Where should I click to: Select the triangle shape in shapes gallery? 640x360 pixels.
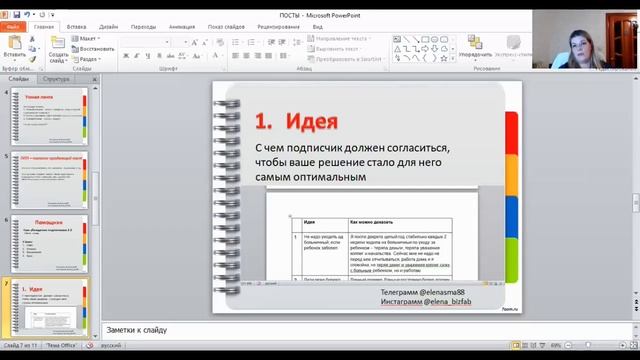397,49
